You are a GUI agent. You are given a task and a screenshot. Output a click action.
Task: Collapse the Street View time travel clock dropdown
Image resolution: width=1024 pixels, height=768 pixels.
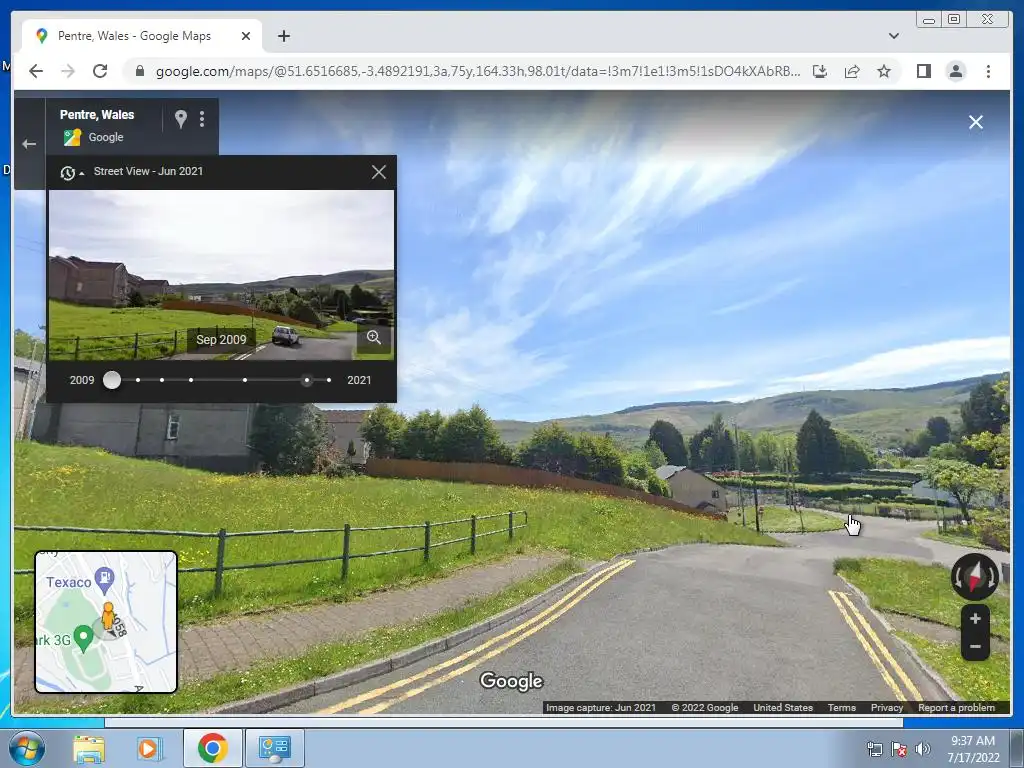click(72, 172)
